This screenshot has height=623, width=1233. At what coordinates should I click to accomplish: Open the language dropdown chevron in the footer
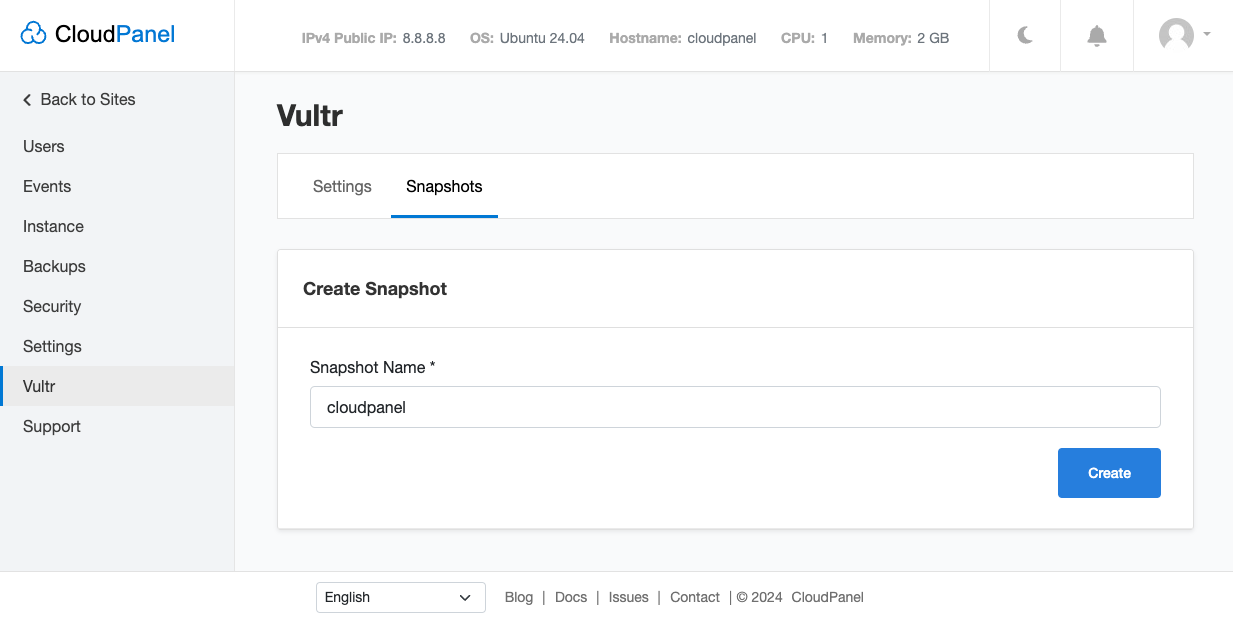pos(466,597)
